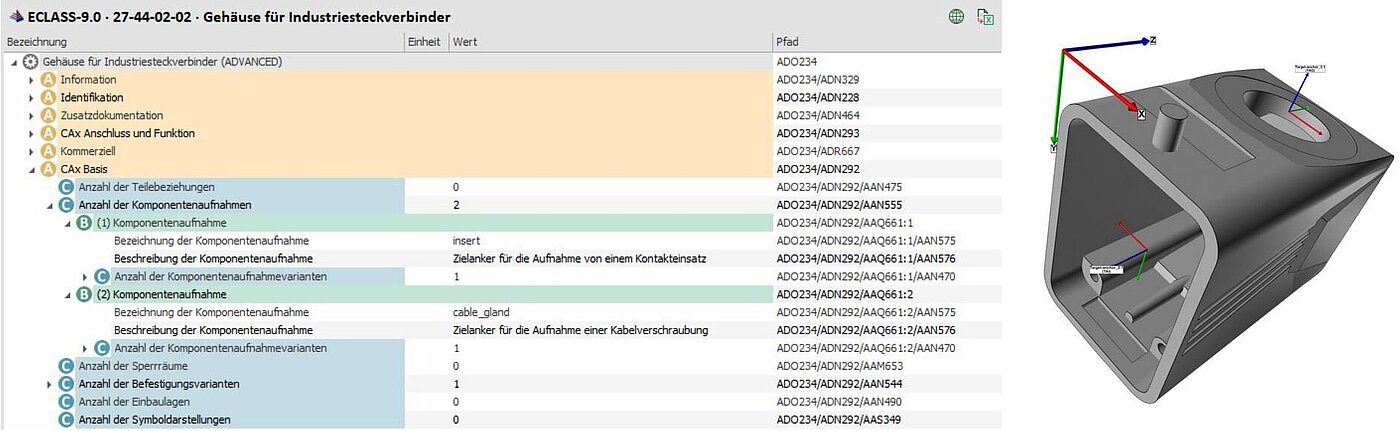1400x431 pixels.
Task: Select the Identifikation row label
Action: click(x=91, y=98)
